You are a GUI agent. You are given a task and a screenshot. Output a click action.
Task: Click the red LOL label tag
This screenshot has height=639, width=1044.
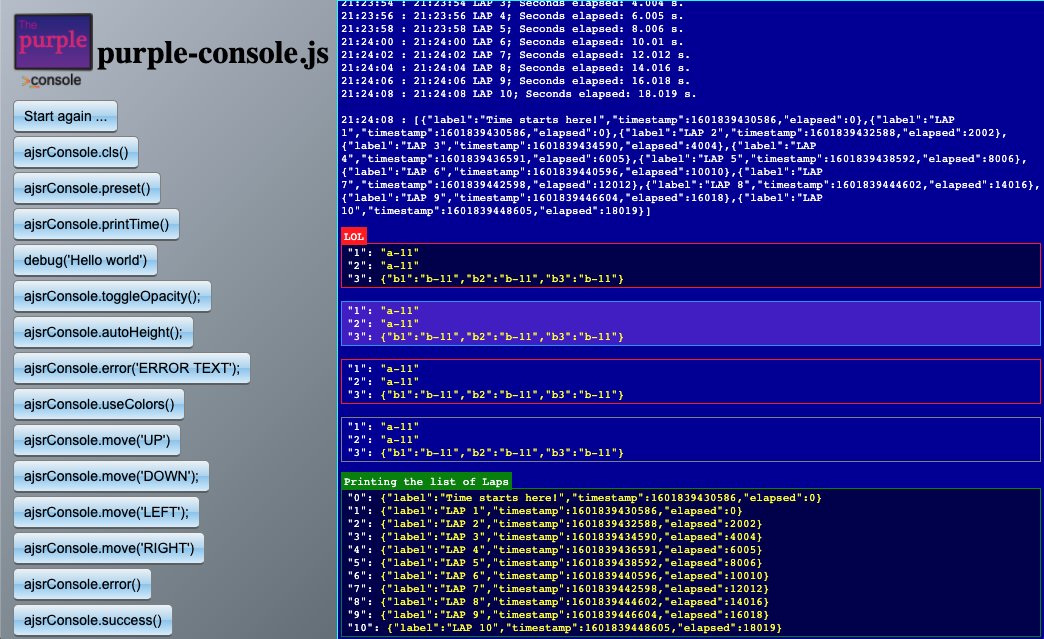click(x=354, y=236)
